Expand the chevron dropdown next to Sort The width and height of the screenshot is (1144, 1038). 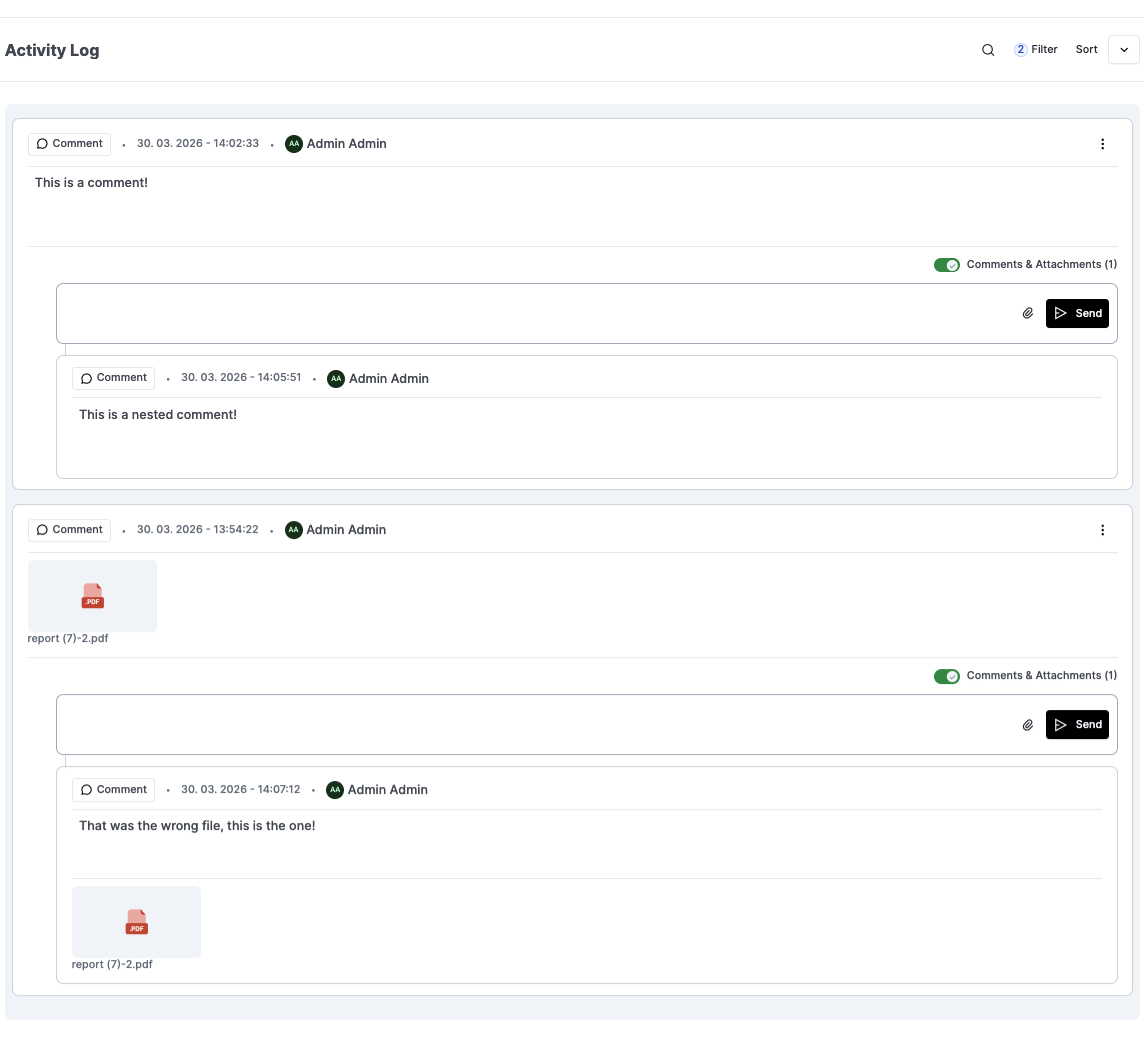pyautogui.click(x=1124, y=50)
